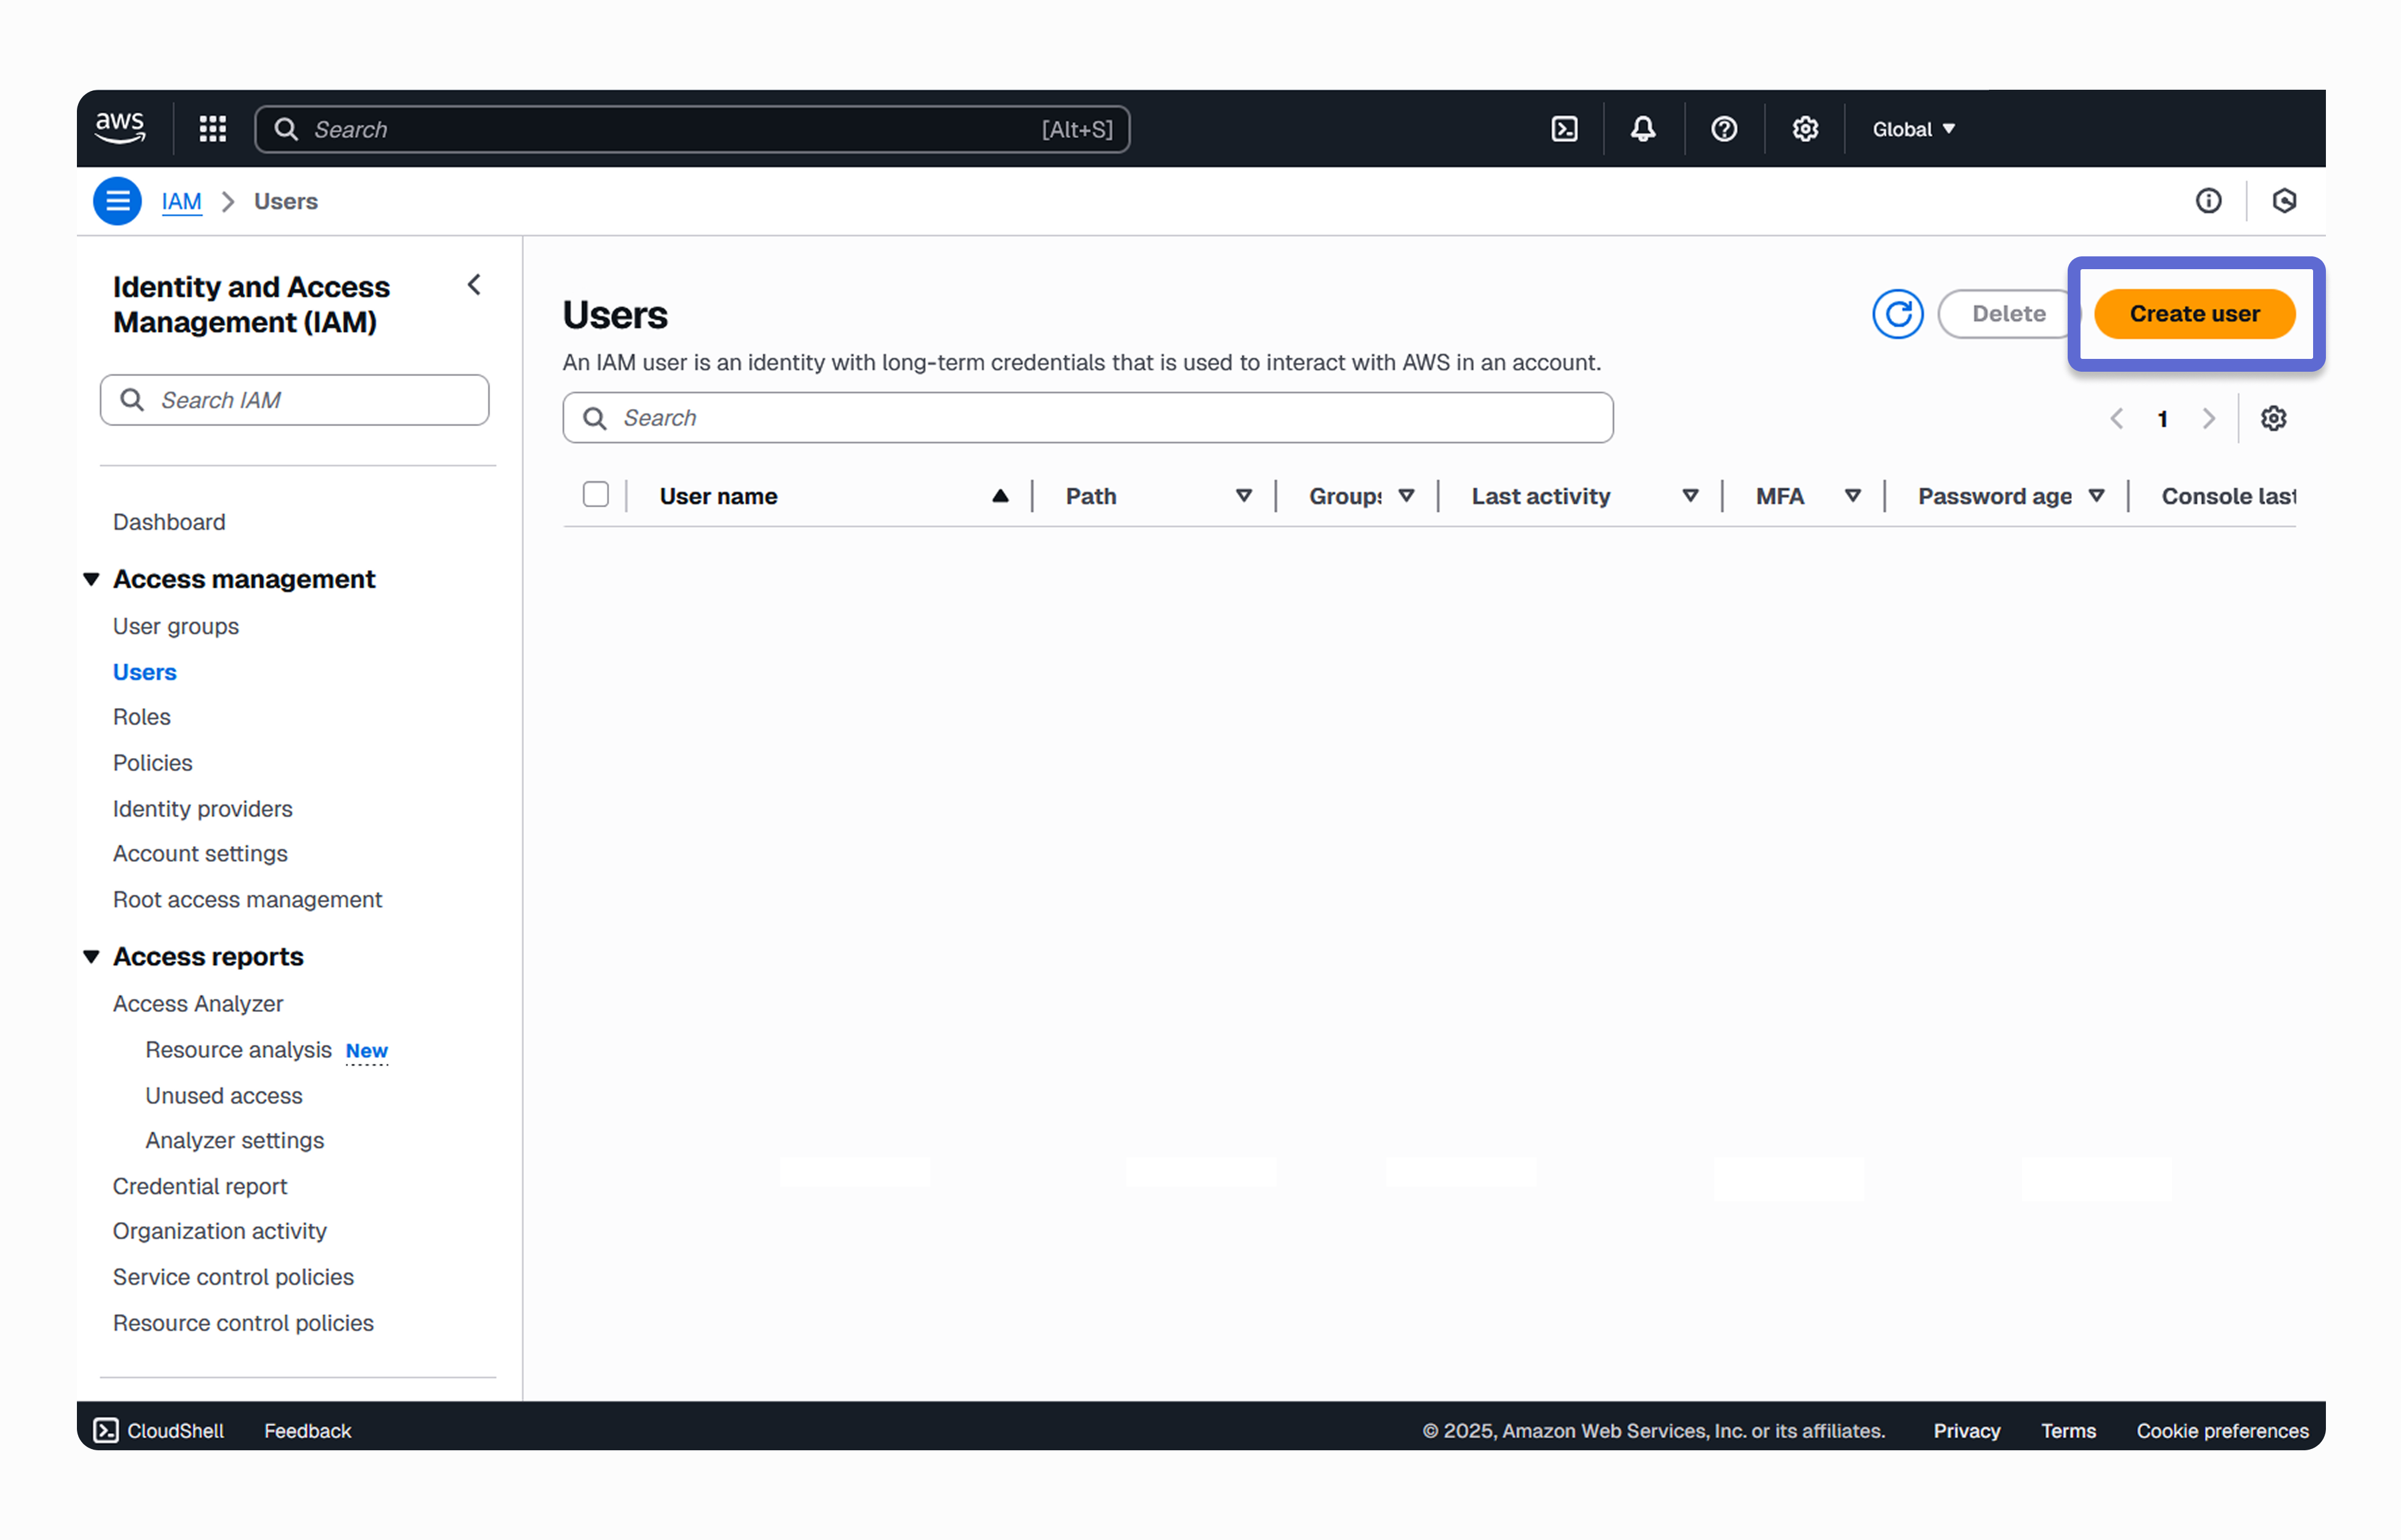Open Roles in sidebar
This screenshot has height=1540, width=2401.
click(142, 717)
